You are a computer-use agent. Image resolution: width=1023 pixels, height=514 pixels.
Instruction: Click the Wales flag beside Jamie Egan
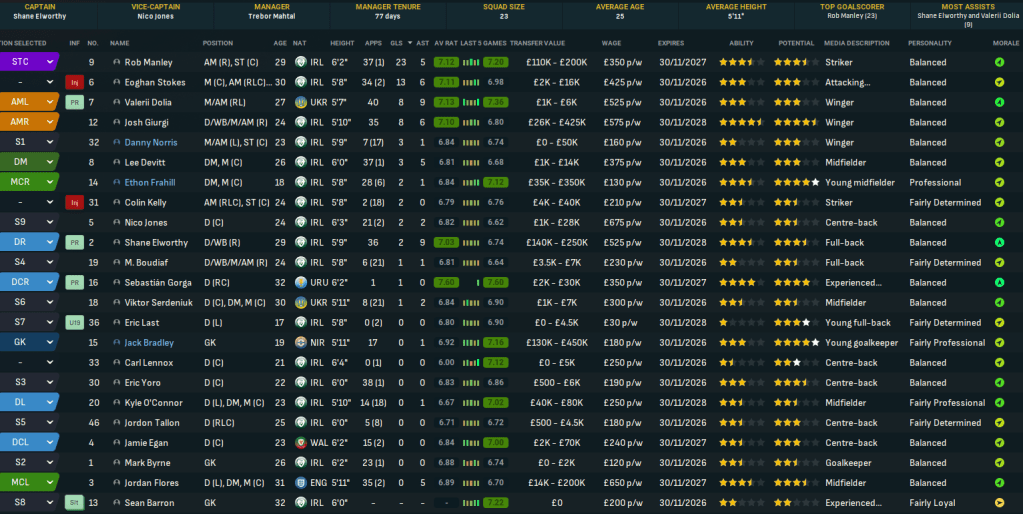(300, 443)
